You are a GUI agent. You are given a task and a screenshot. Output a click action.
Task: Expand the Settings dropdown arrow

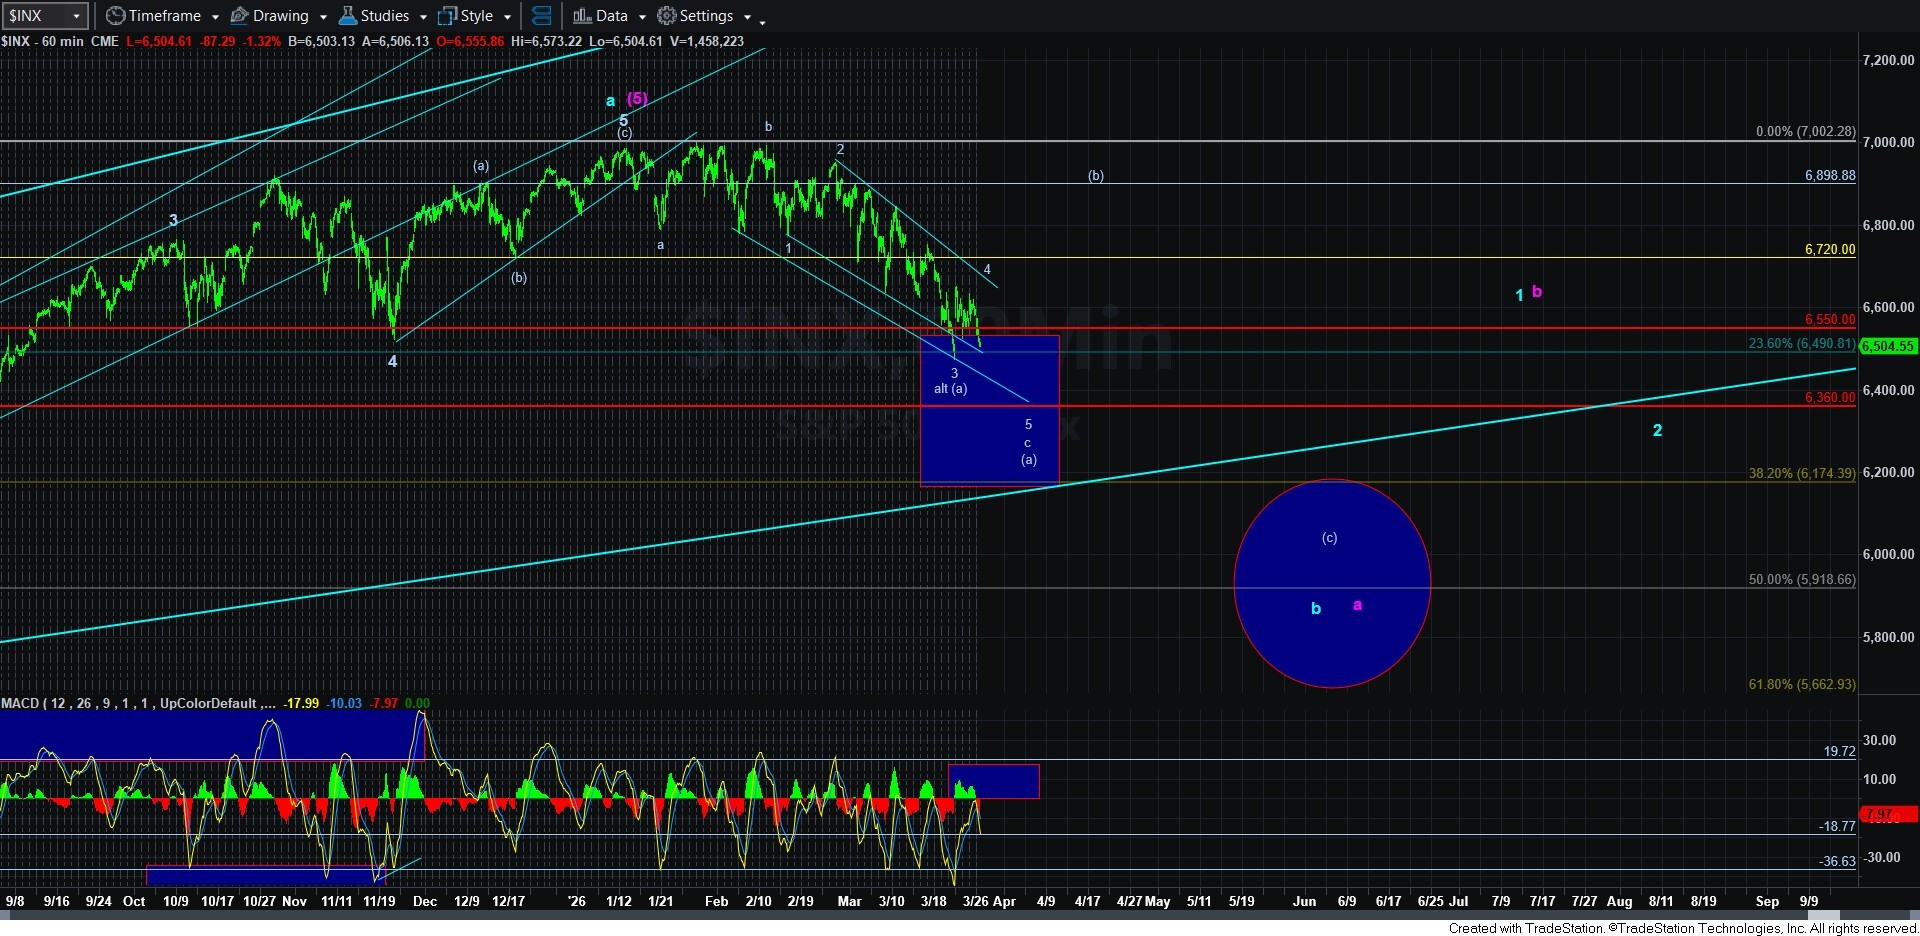click(x=747, y=17)
